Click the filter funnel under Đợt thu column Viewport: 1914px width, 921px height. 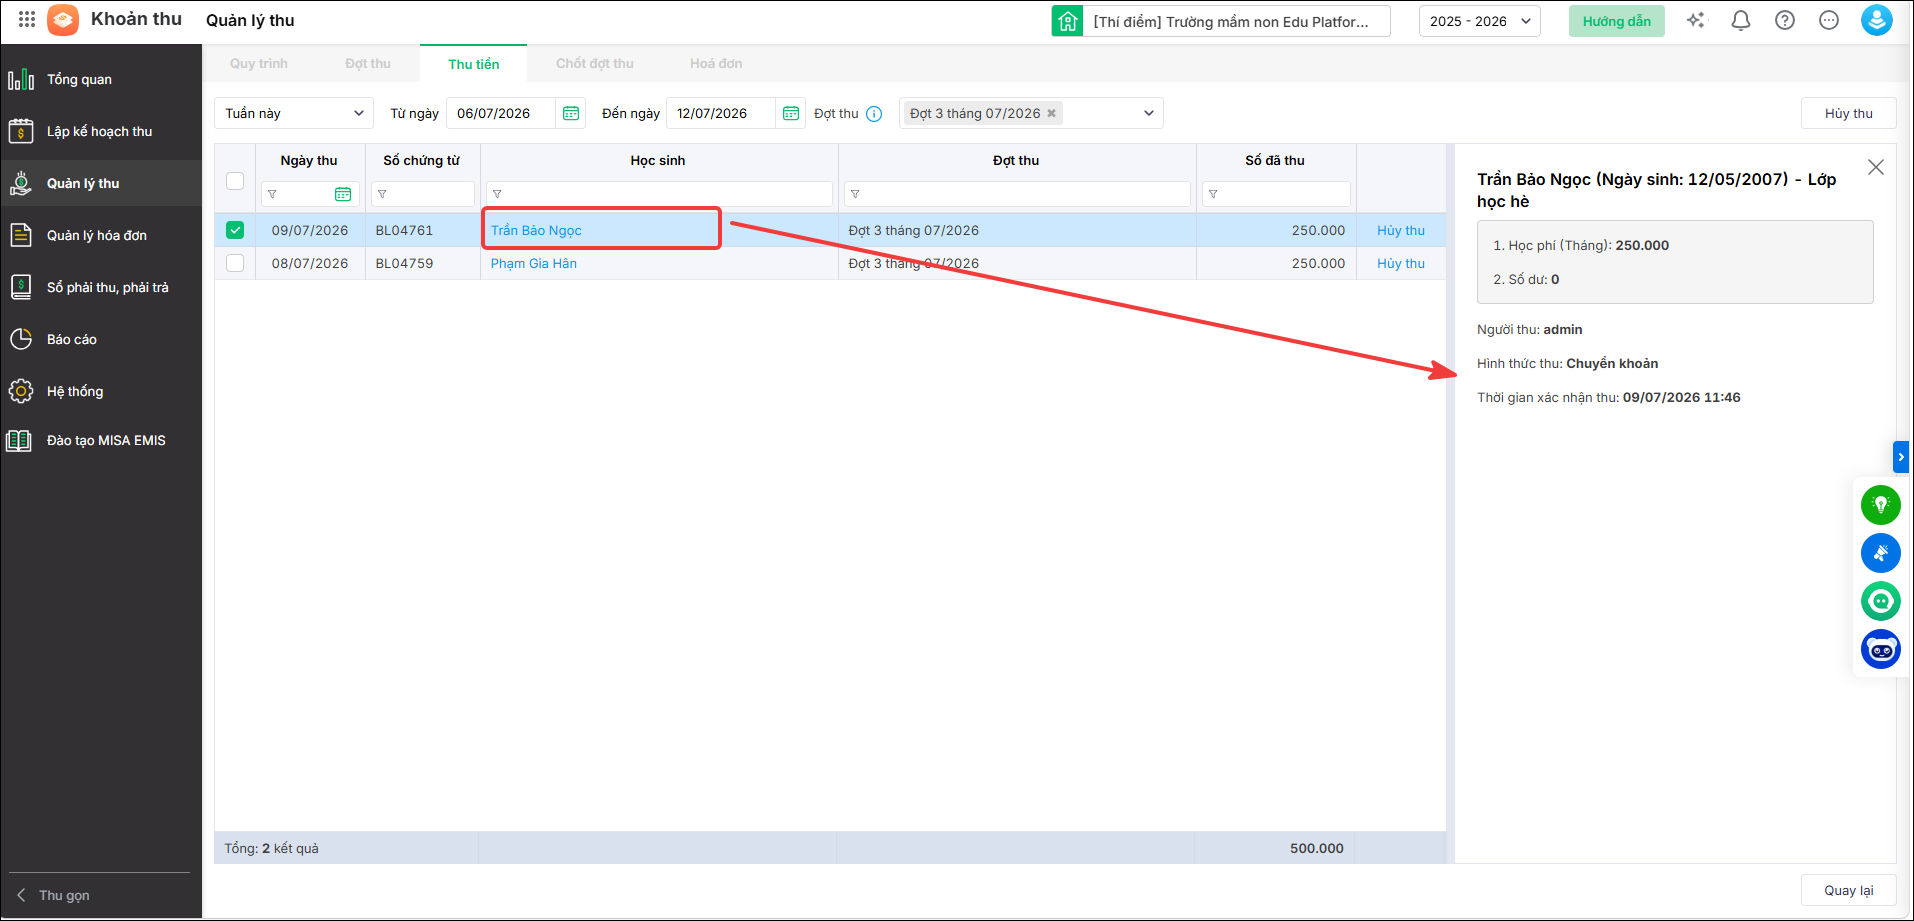coord(855,194)
